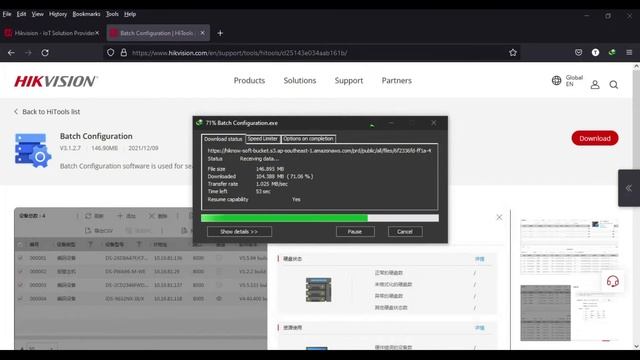640x360 pixels.
Task: Open the Support navigation menu
Action: tap(349, 80)
